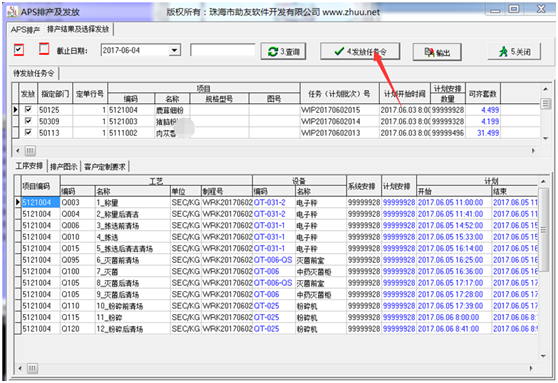
Task: Click lower table horizontal scrollbar right arrow
Action: 531,368
